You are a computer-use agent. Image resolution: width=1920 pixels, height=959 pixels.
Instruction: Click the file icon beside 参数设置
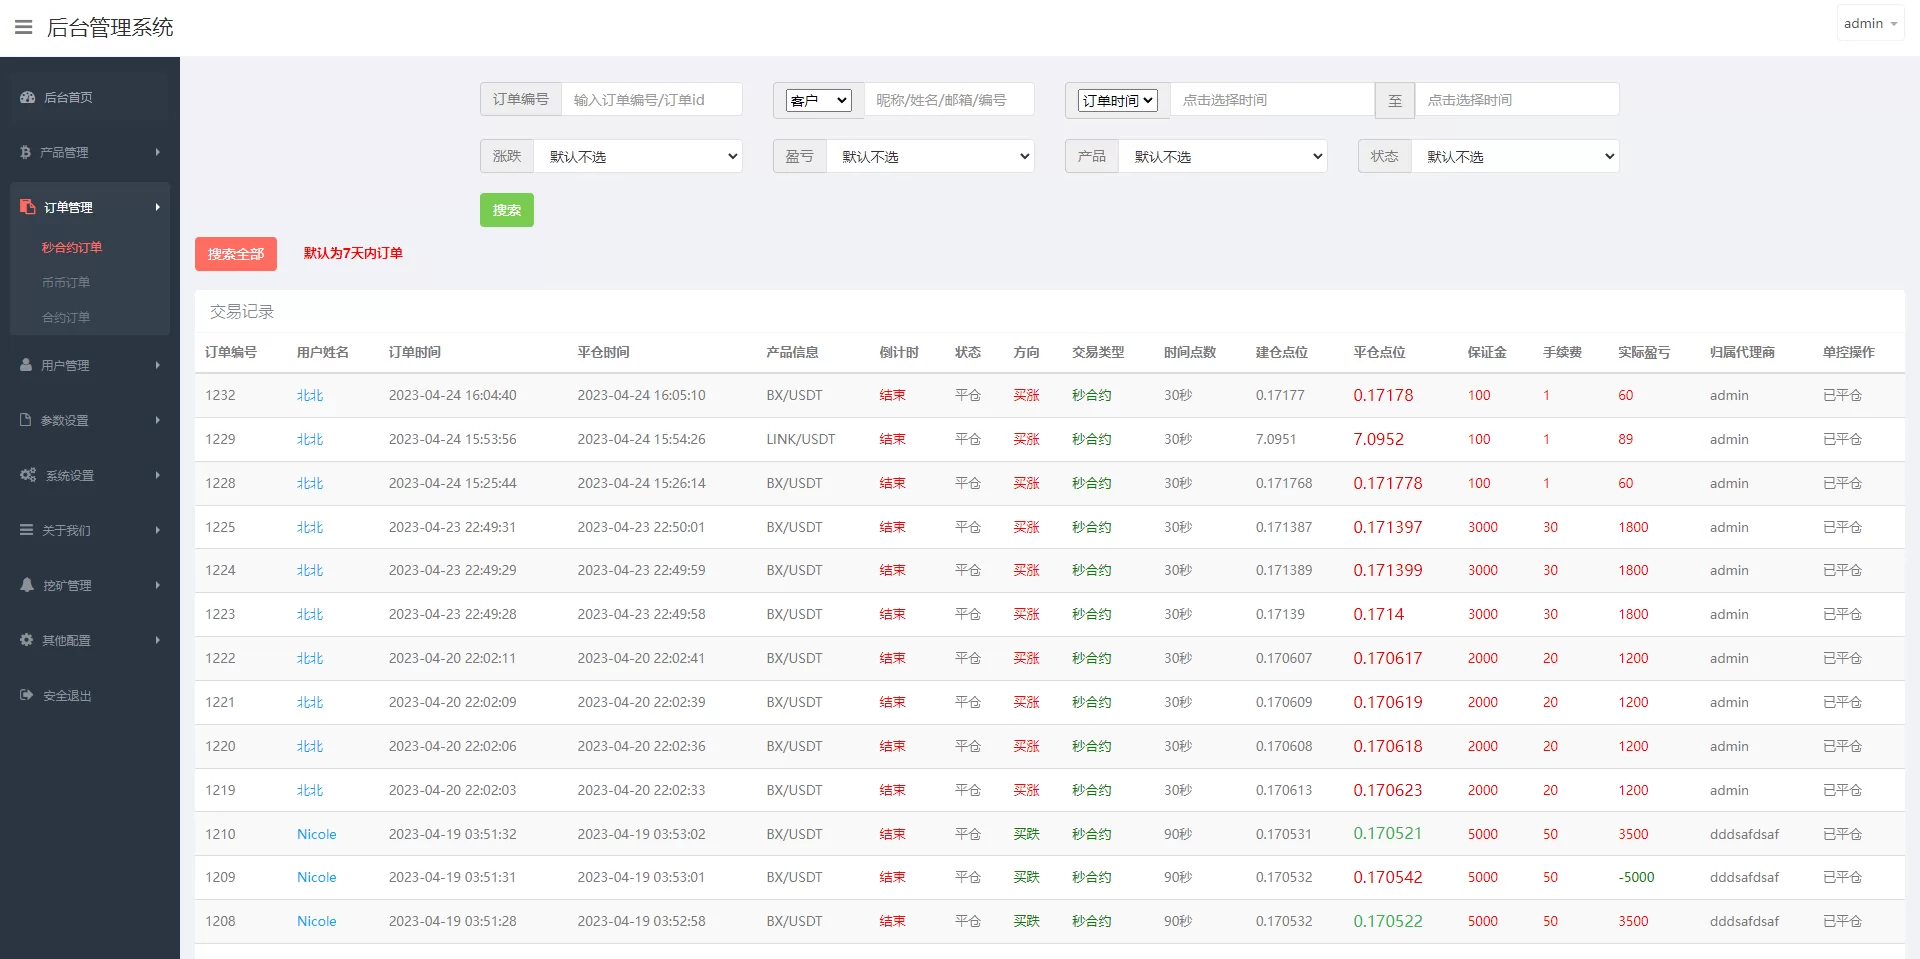click(26, 420)
